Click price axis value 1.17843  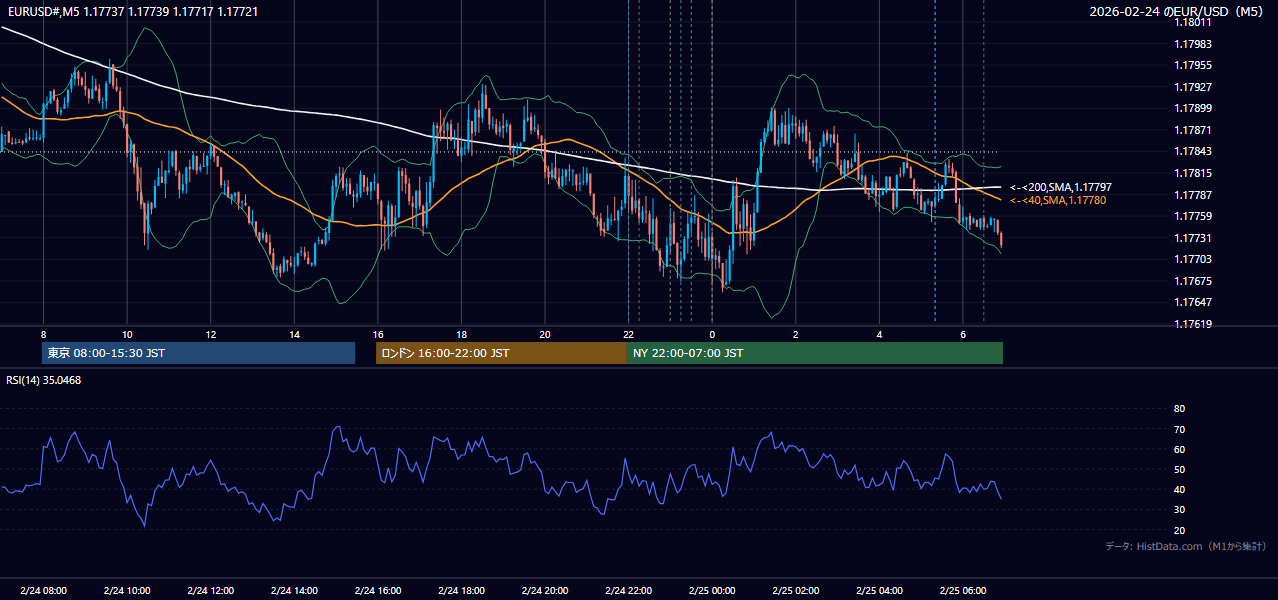point(1193,151)
